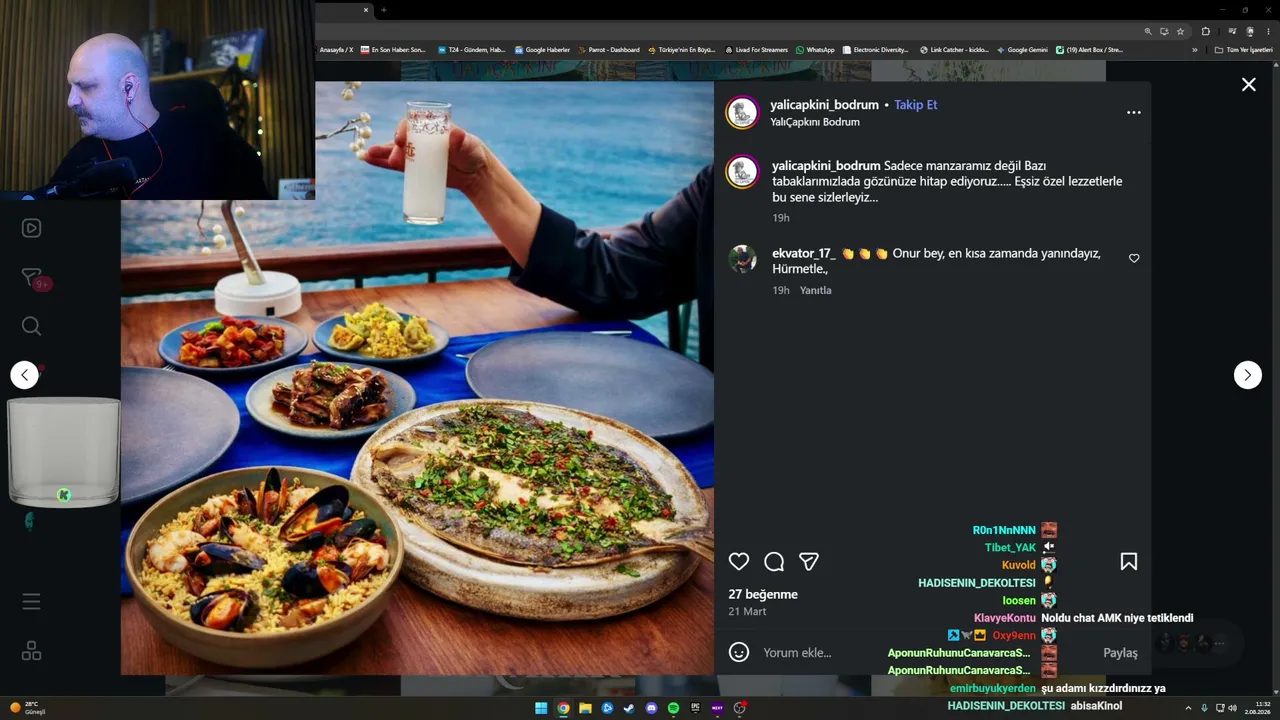This screenshot has width=1280, height=720.
Task: Open the emoji picker for comments
Action: point(739,652)
